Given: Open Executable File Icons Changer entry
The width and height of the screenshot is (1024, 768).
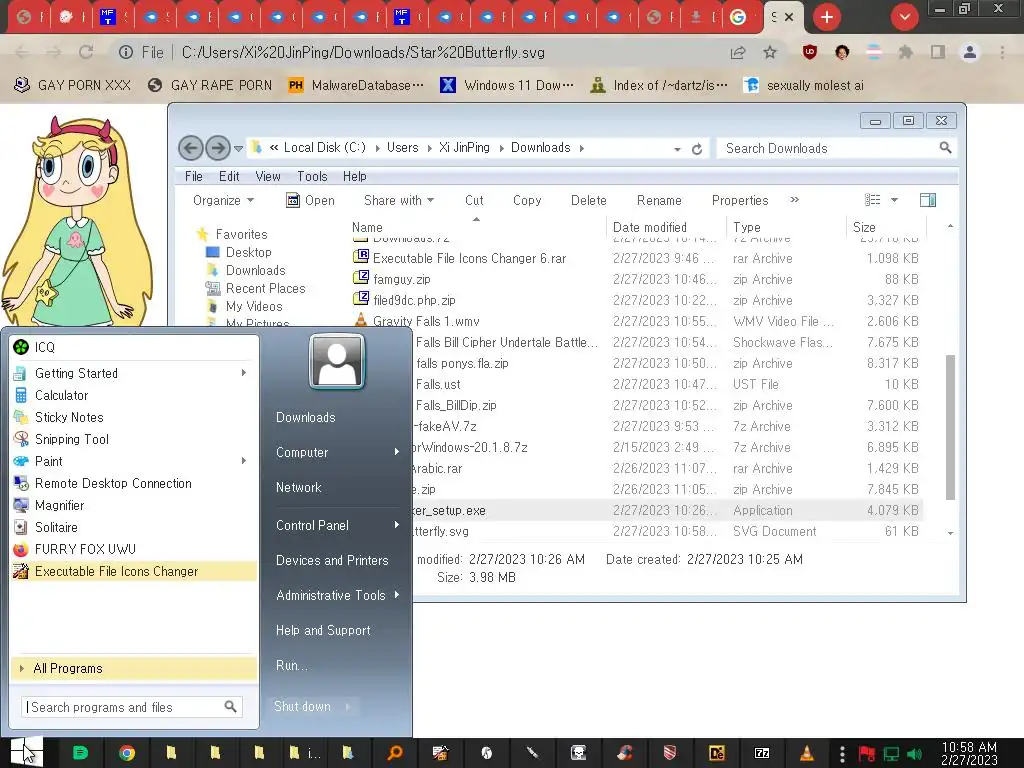Looking at the screenshot, I should pos(134,571).
